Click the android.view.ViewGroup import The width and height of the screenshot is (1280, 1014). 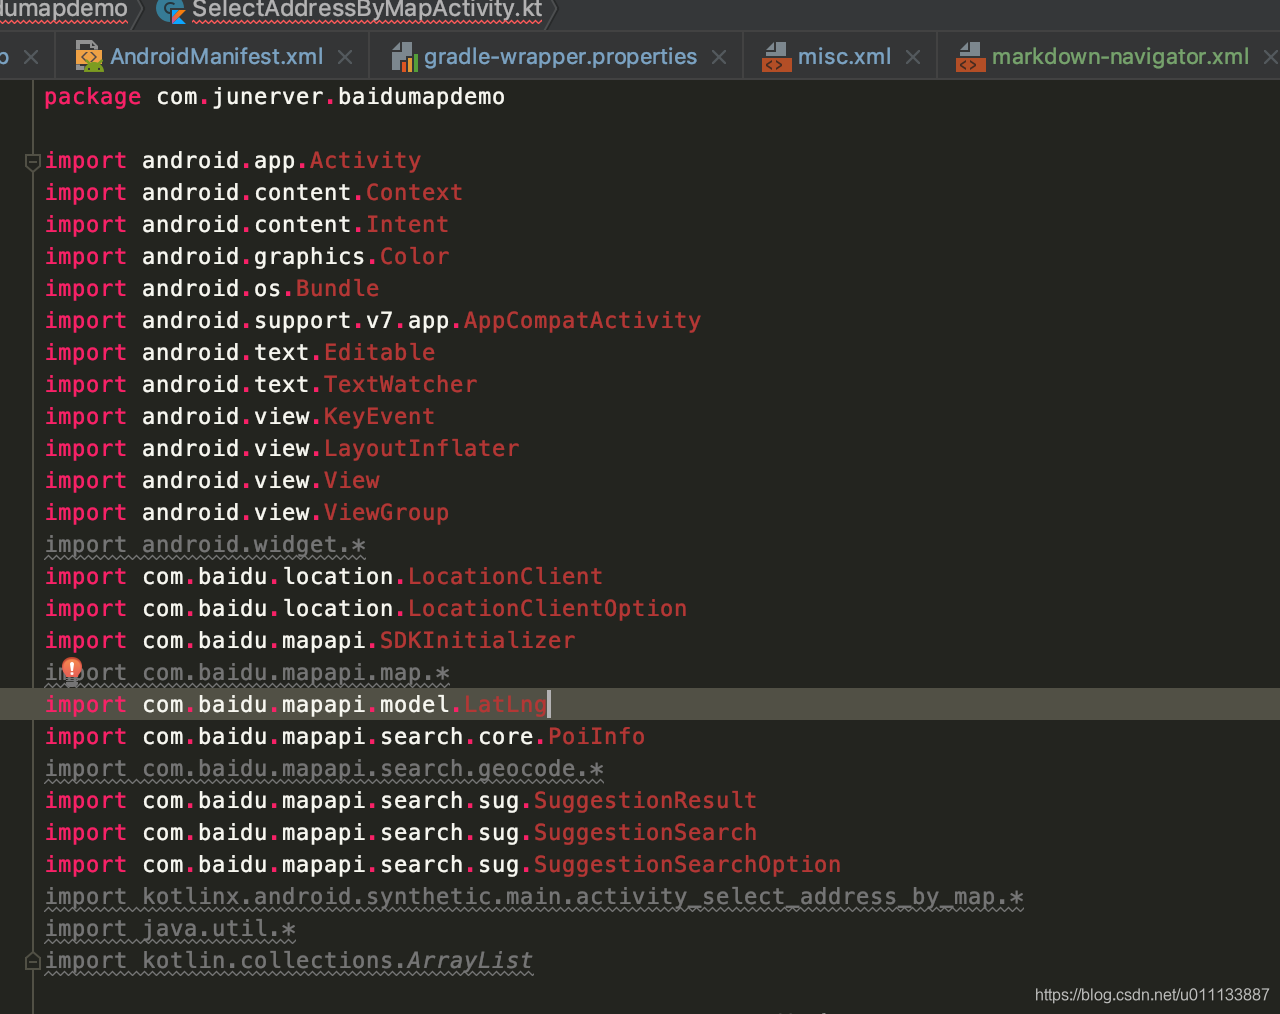[x=247, y=513]
